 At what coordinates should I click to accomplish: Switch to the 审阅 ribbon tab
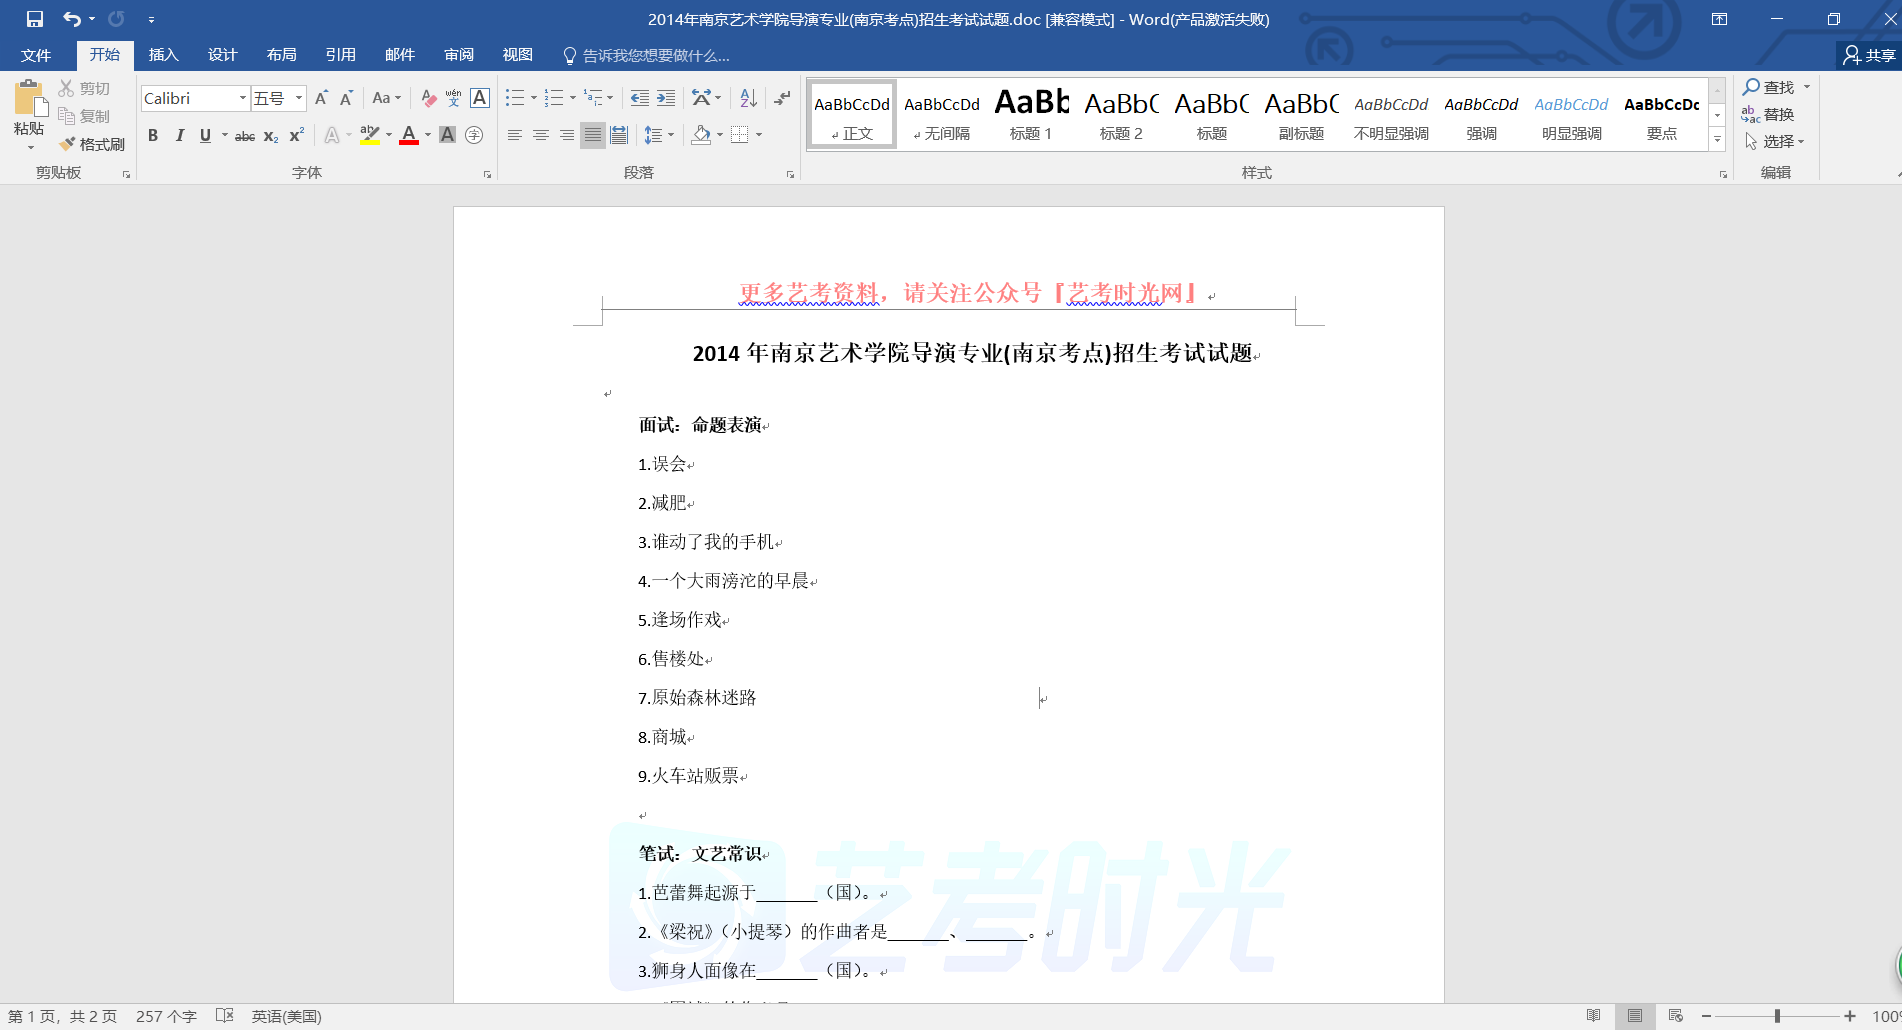(459, 55)
